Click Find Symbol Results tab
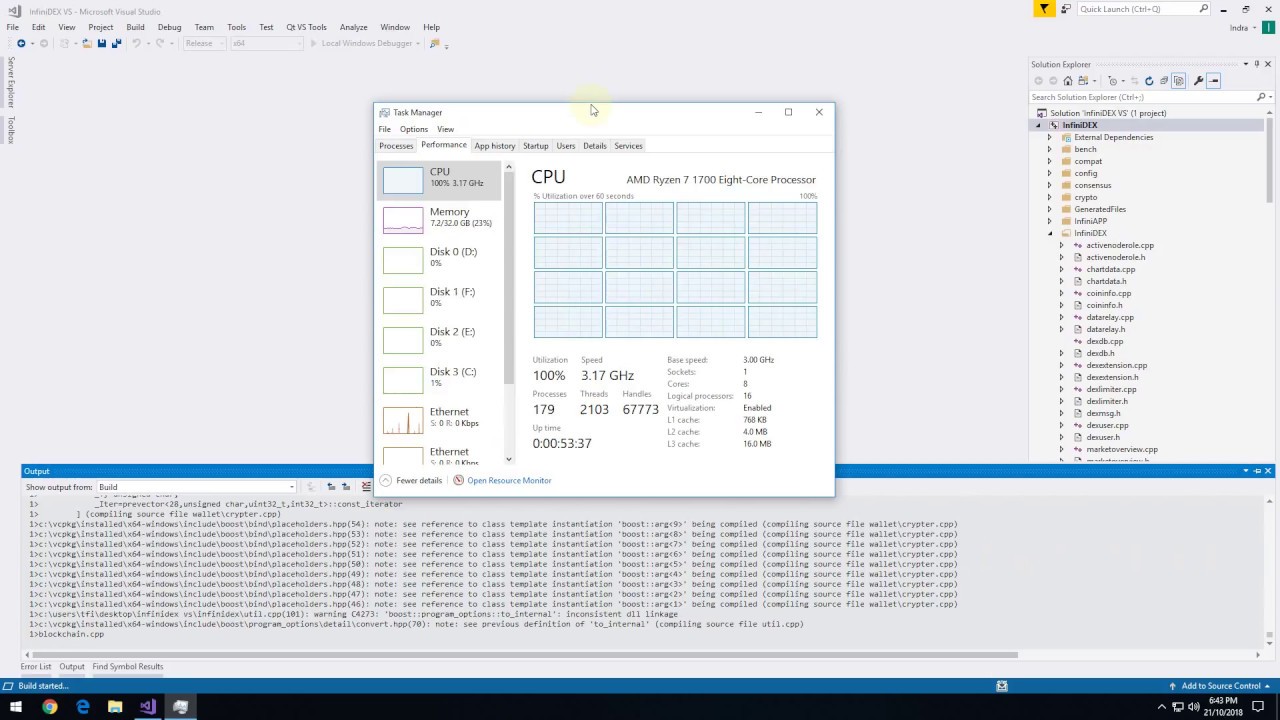This screenshot has width=1280, height=720. point(128,667)
